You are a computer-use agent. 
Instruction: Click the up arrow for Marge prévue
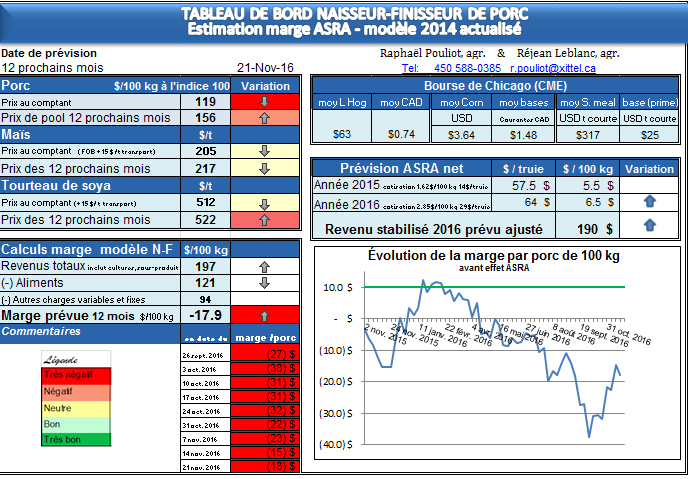265,315
